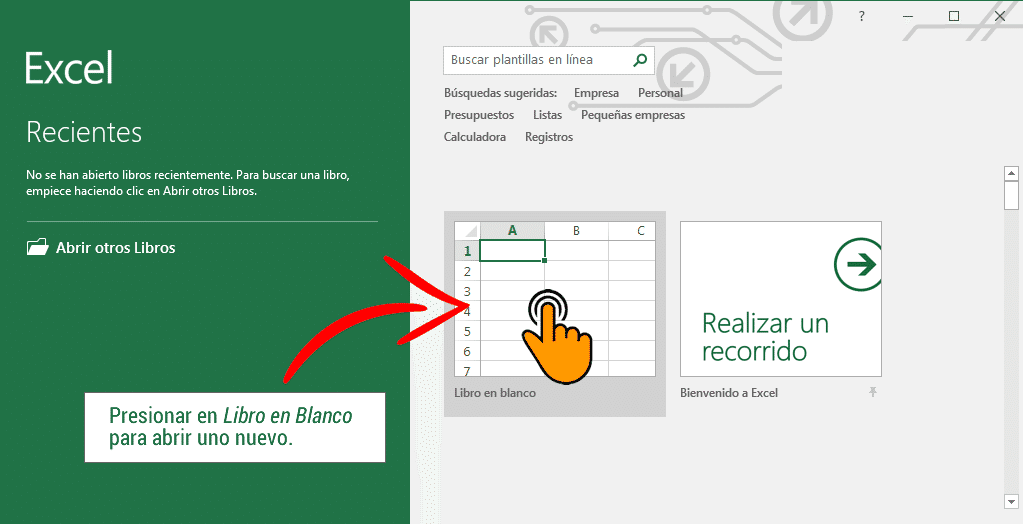Select the Empresa suggested search
The width and height of the screenshot is (1023, 524).
[x=596, y=93]
